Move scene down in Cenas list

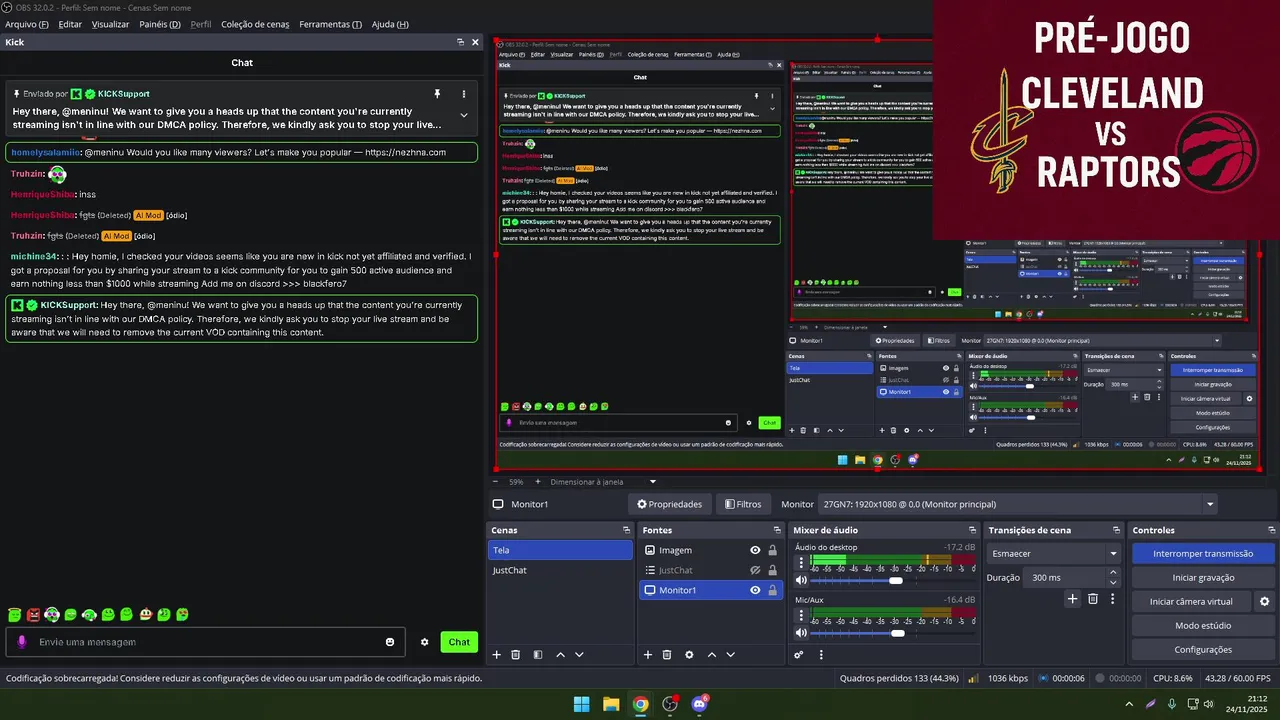[x=579, y=655]
